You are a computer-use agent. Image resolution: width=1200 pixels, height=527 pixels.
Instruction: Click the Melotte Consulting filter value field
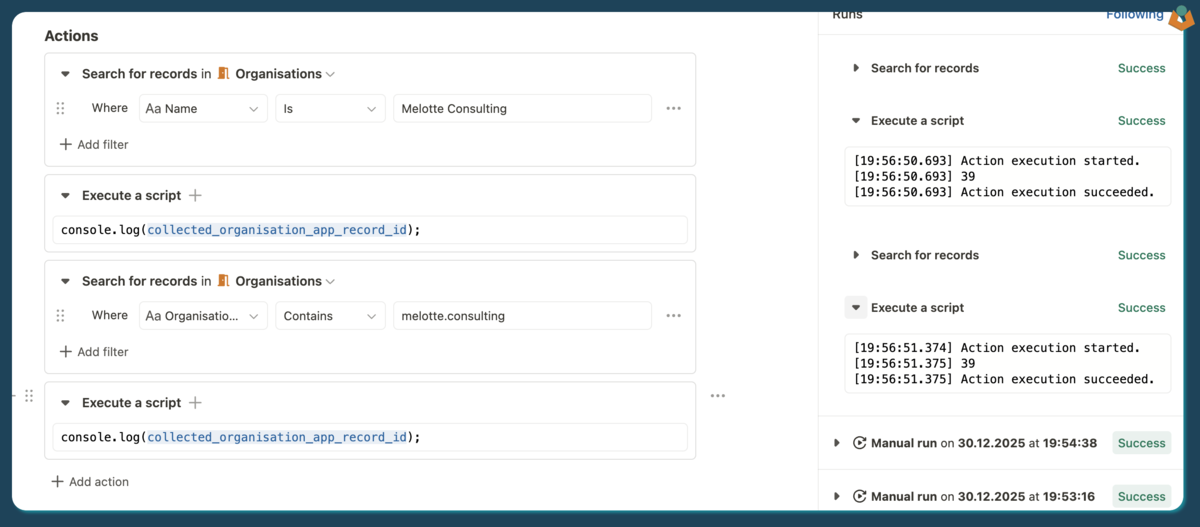point(521,108)
